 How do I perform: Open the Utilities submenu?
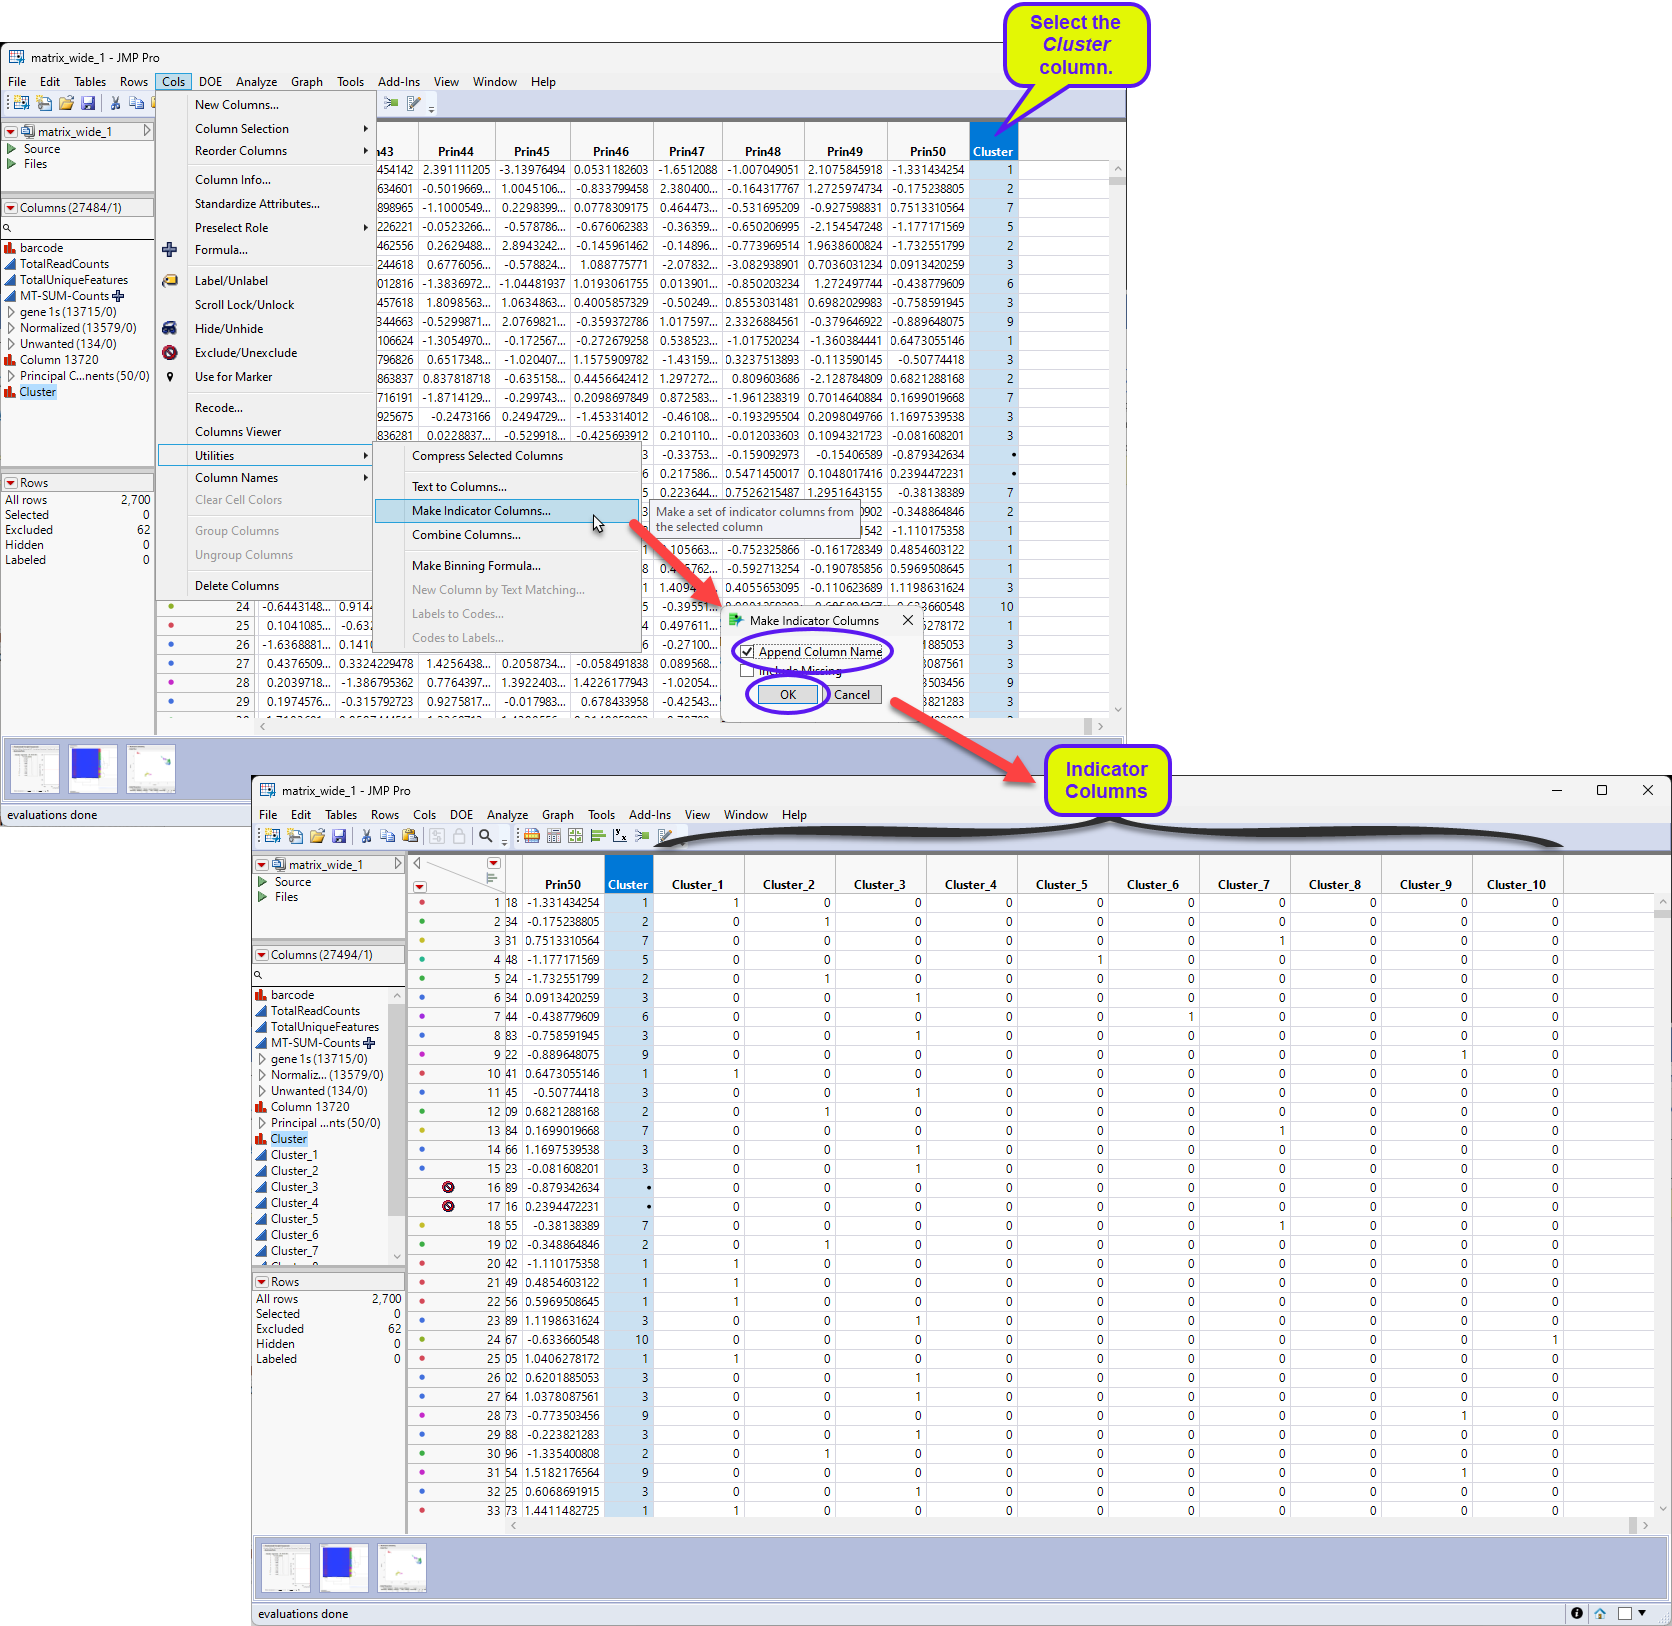click(x=264, y=456)
